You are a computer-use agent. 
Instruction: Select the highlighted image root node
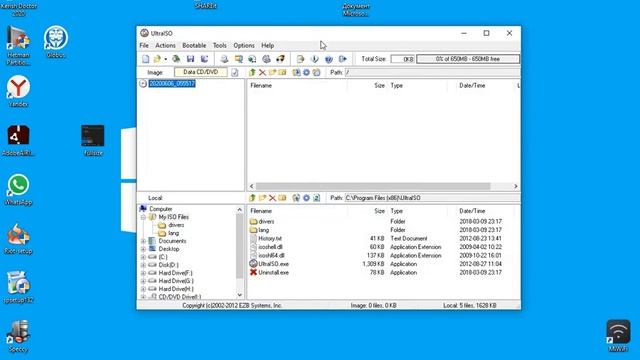[x=172, y=84]
